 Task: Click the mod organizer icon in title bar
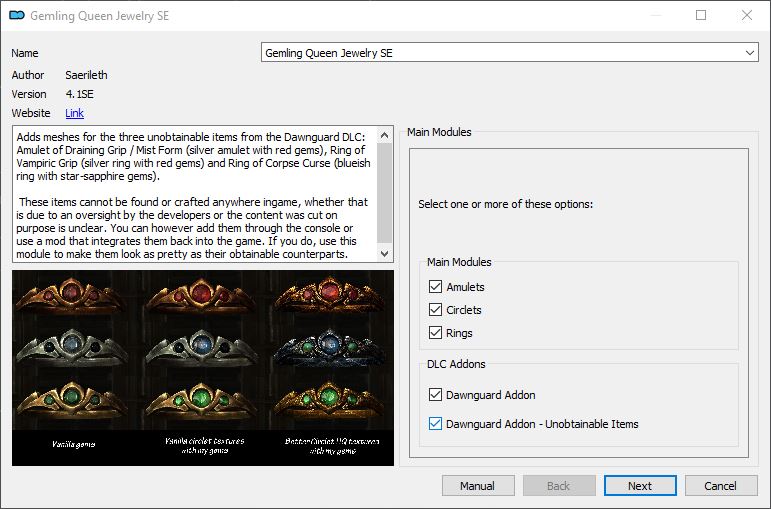[17, 16]
